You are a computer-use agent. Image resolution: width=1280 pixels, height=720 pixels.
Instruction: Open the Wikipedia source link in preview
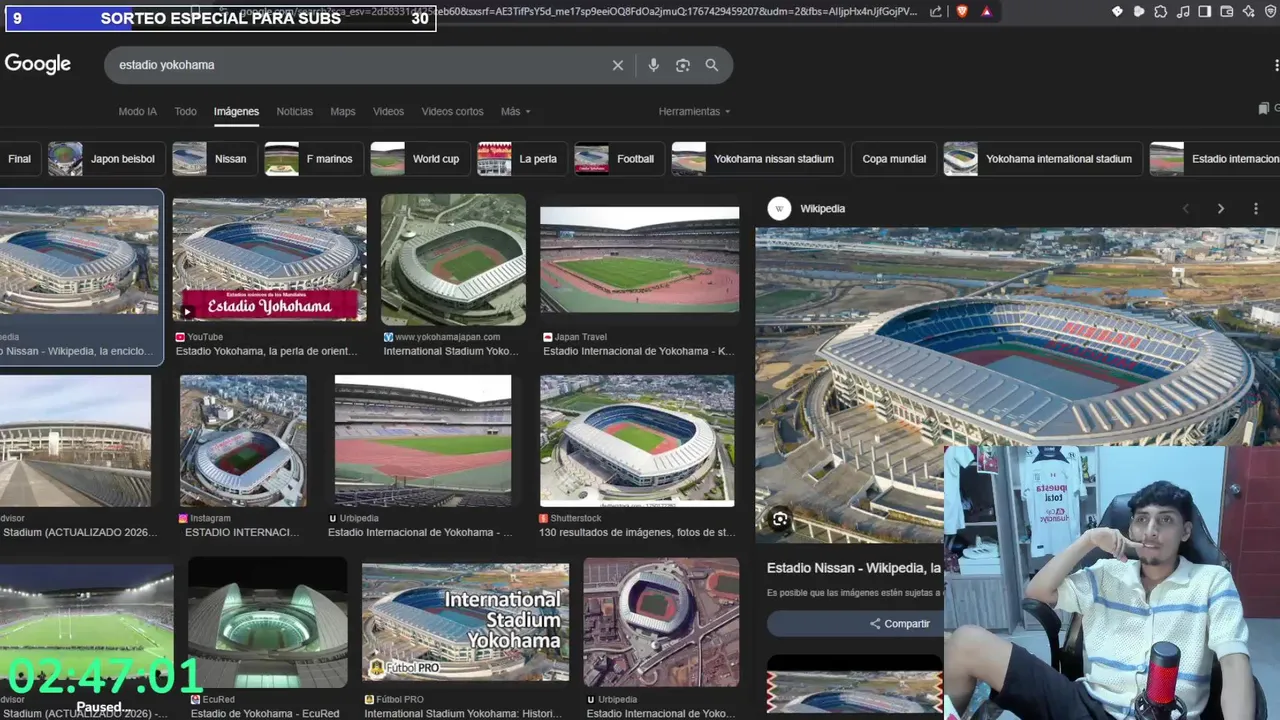click(x=822, y=209)
